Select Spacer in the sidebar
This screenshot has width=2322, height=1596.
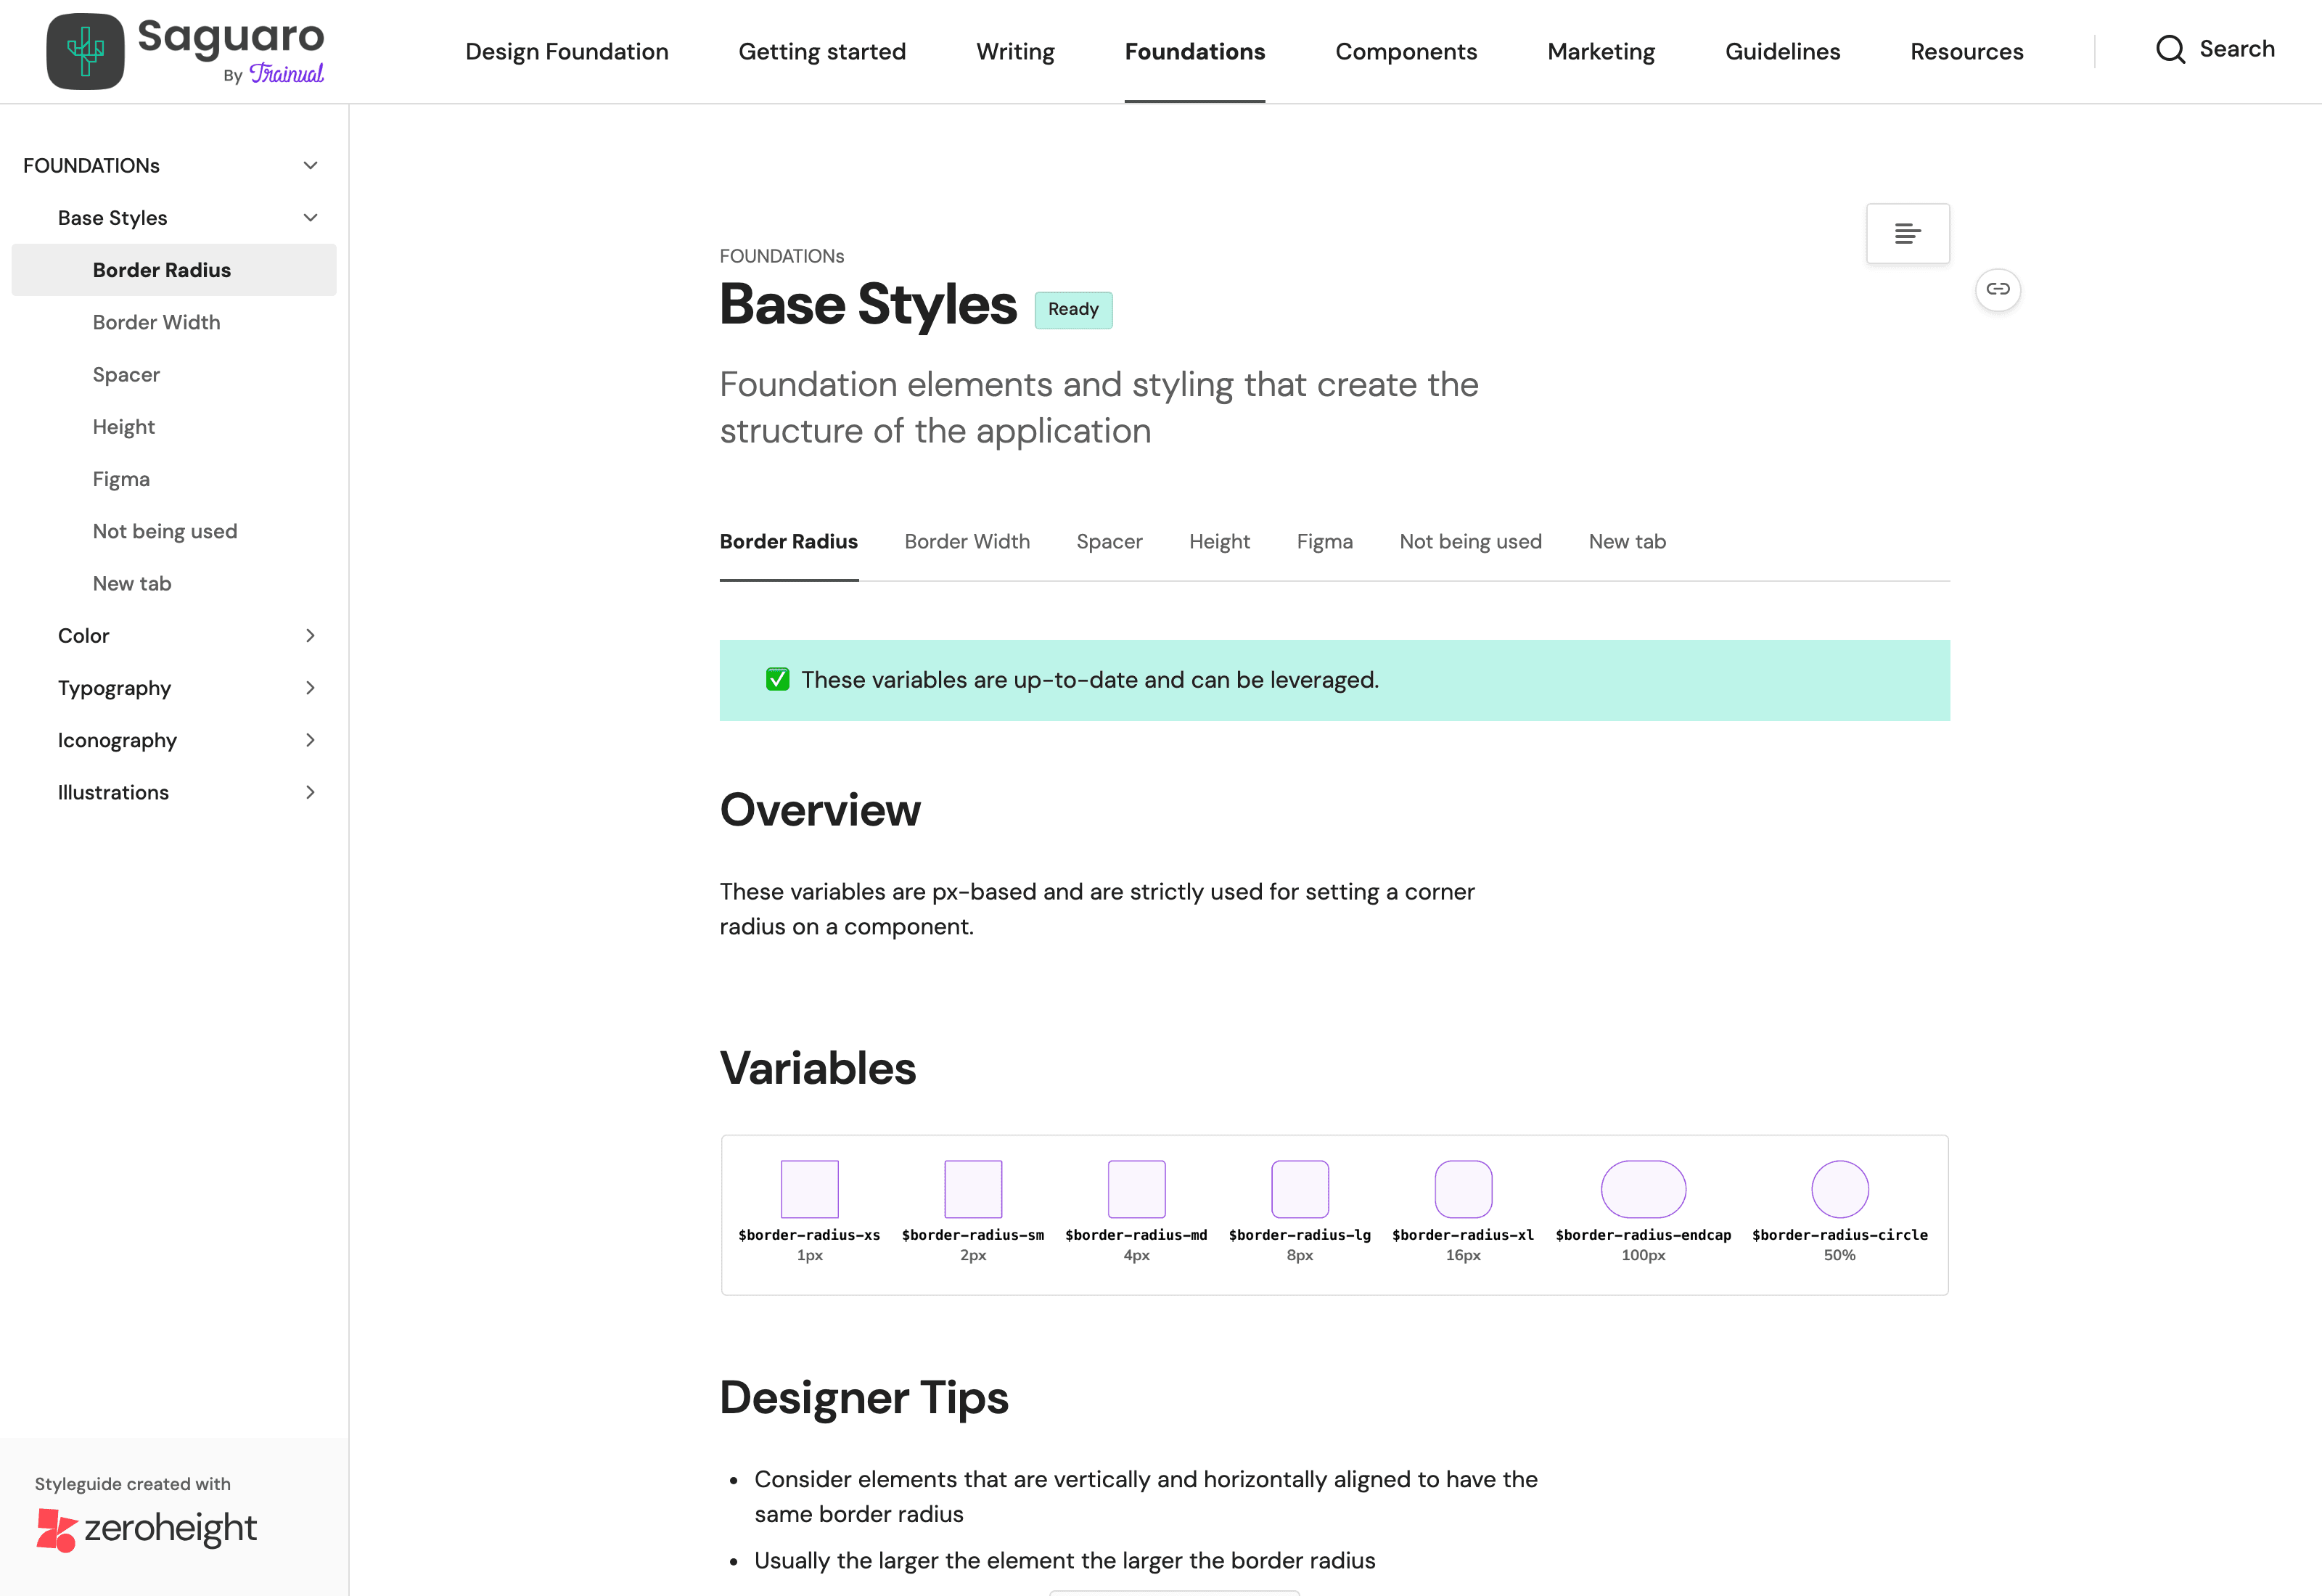pos(126,374)
